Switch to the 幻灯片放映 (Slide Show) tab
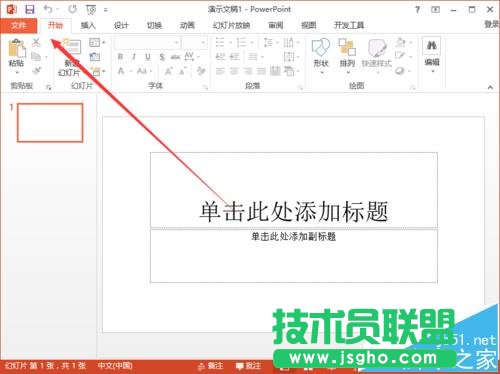 point(231,25)
